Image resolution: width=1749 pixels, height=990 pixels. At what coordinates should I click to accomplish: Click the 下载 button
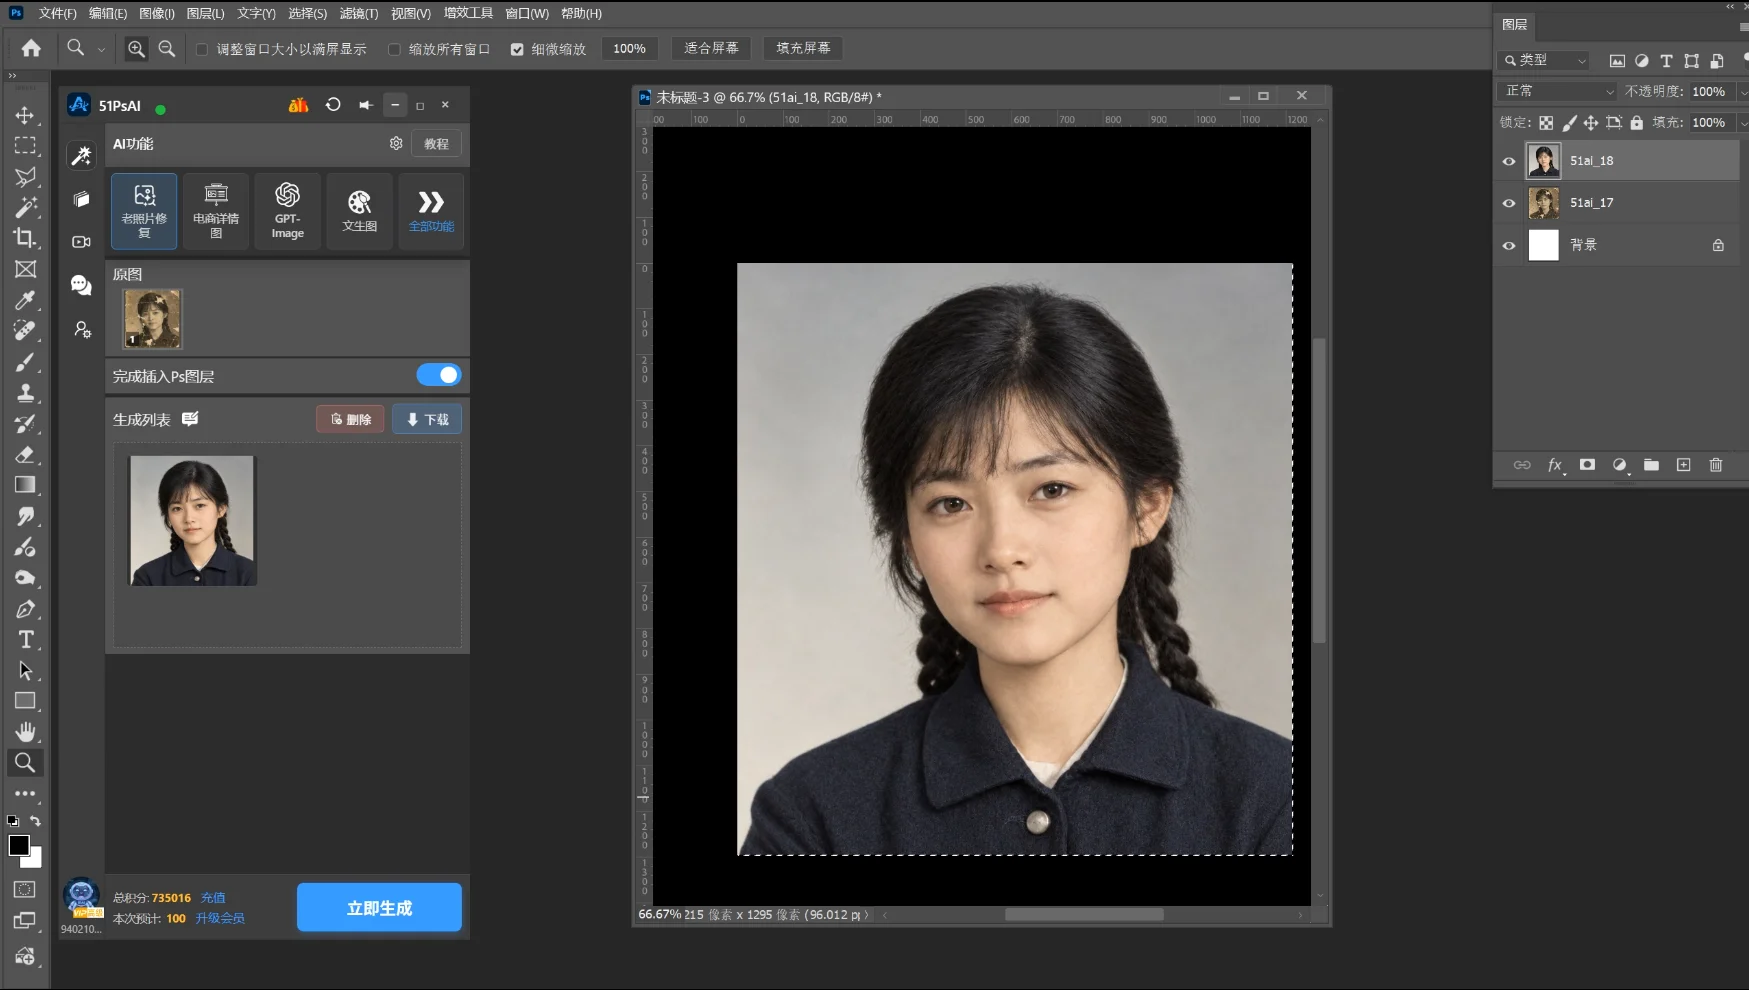click(427, 419)
